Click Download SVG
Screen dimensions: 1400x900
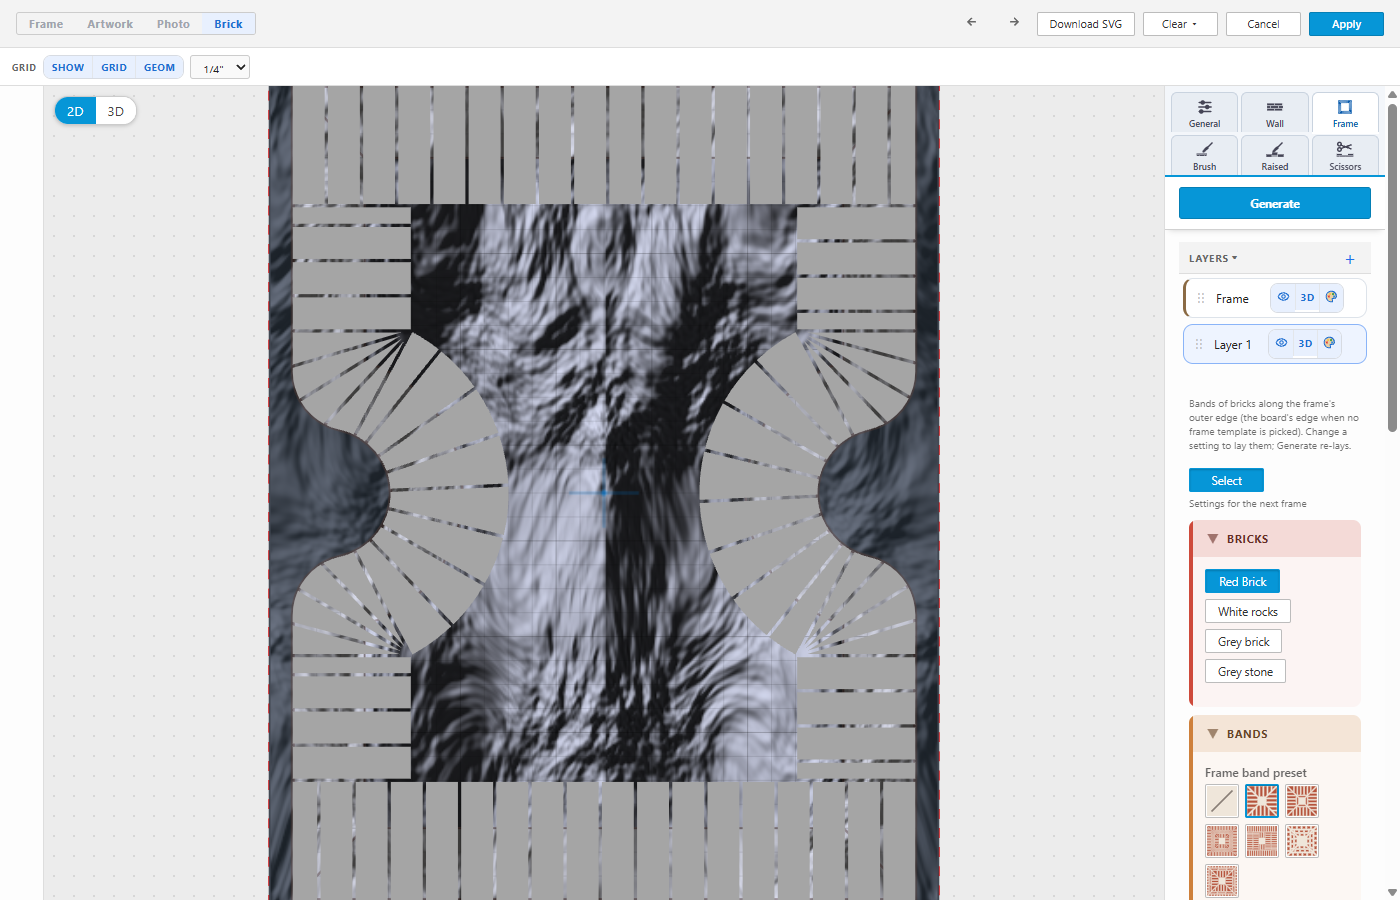1086,24
